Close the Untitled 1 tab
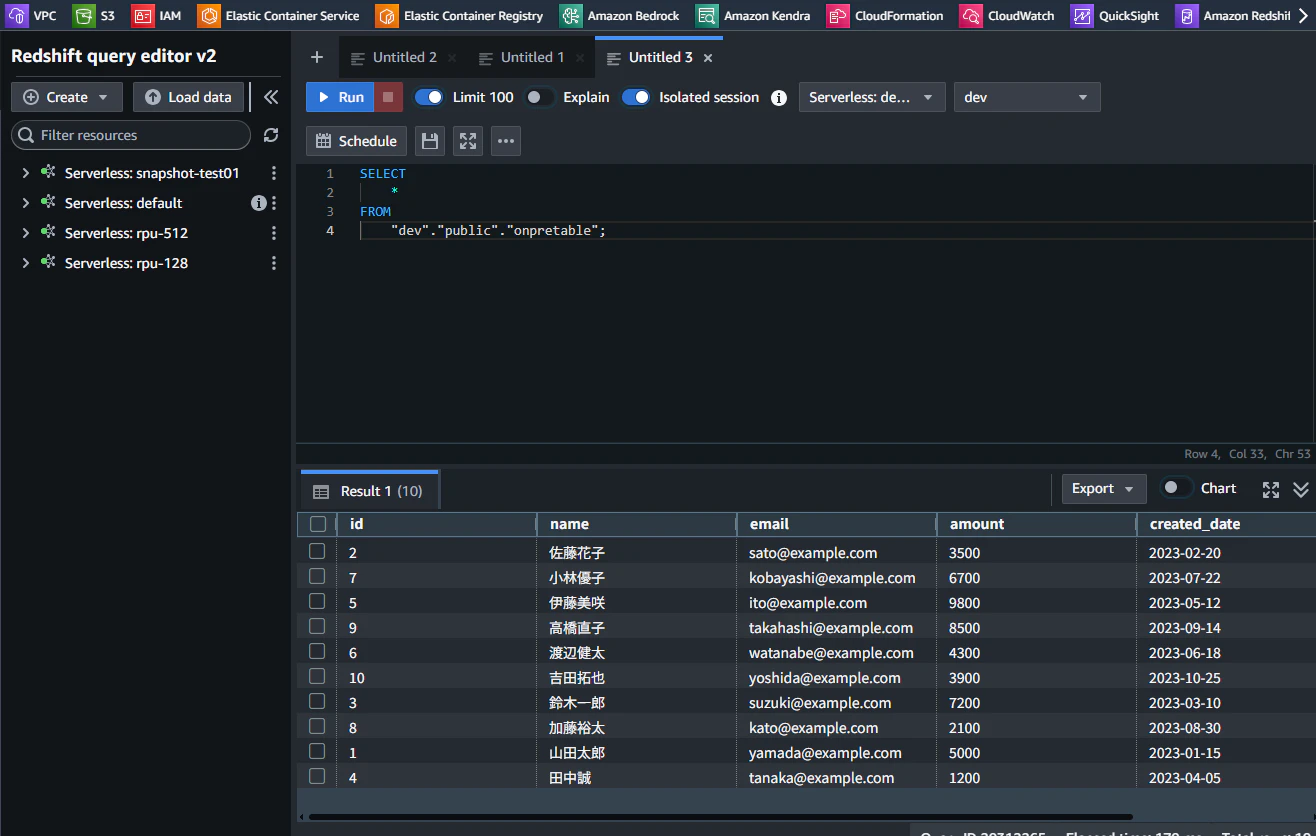1316x836 pixels. click(x=580, y=58)
